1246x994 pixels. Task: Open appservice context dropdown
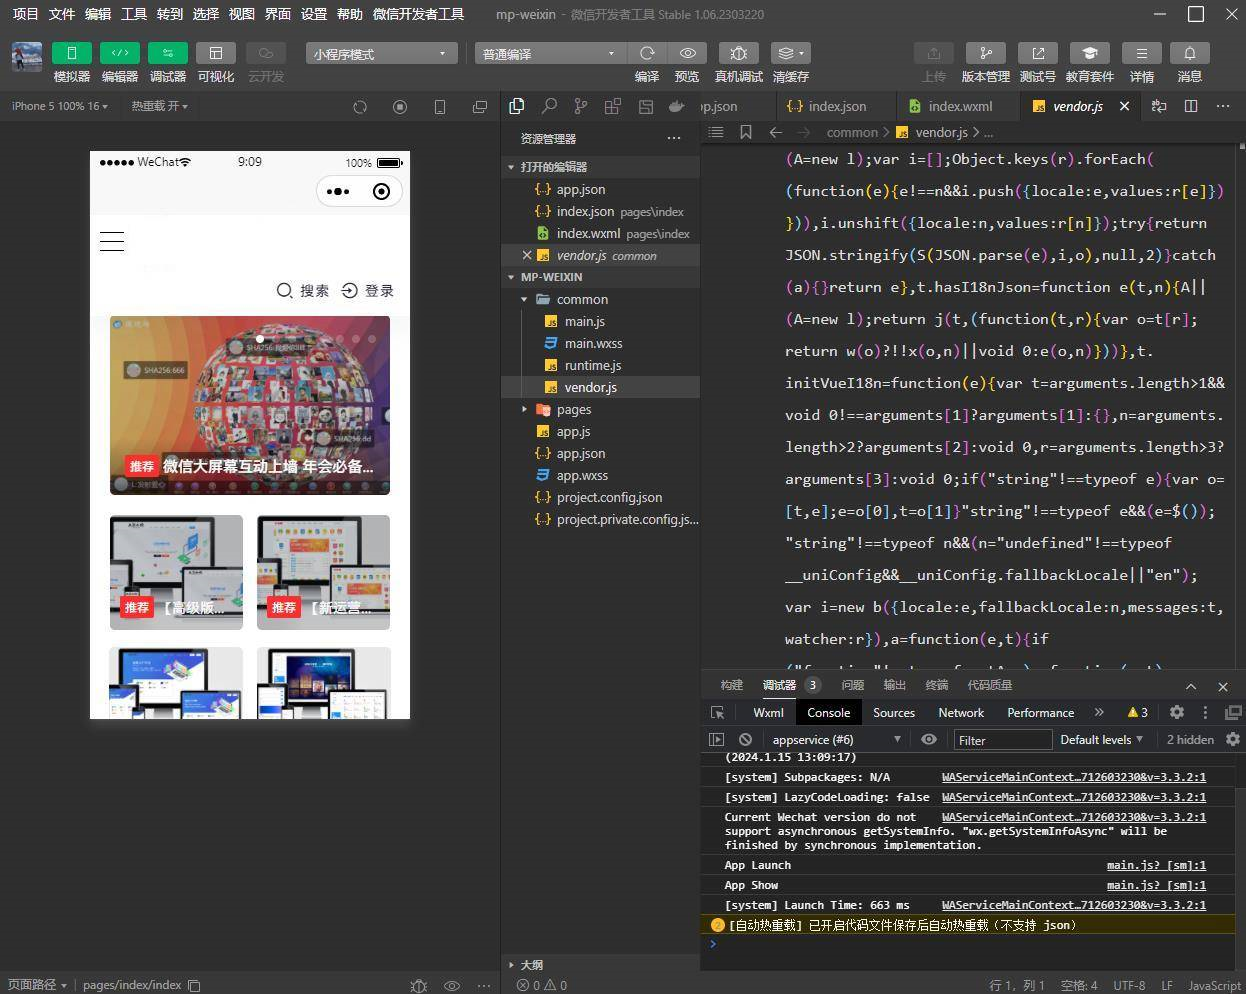836,739
